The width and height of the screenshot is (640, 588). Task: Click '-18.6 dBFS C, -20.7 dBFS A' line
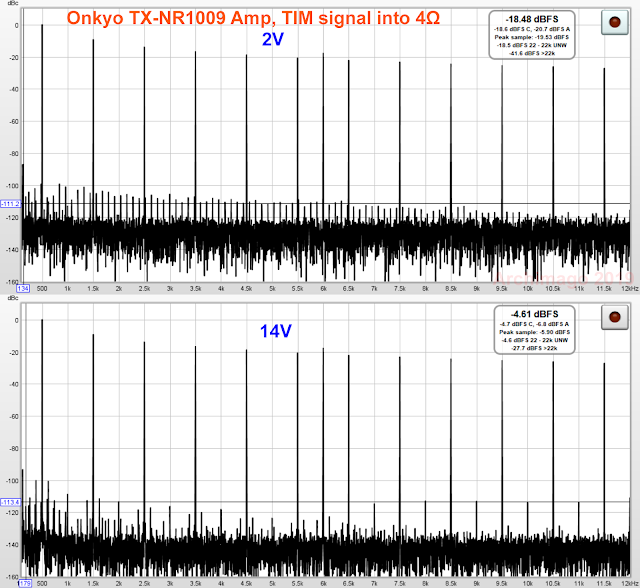532,29
